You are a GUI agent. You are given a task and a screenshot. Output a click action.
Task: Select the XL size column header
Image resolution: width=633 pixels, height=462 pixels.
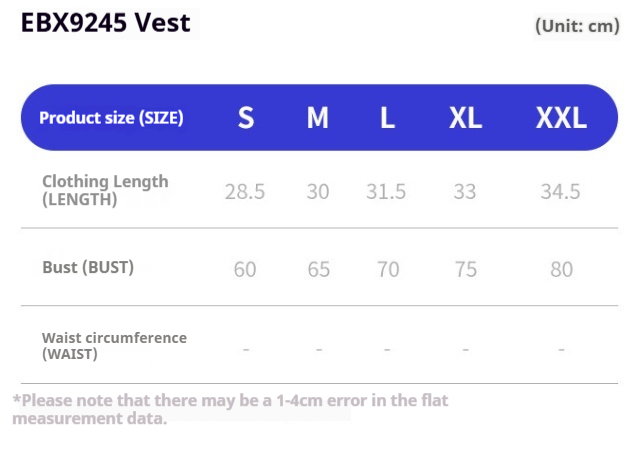coord(465,118)
